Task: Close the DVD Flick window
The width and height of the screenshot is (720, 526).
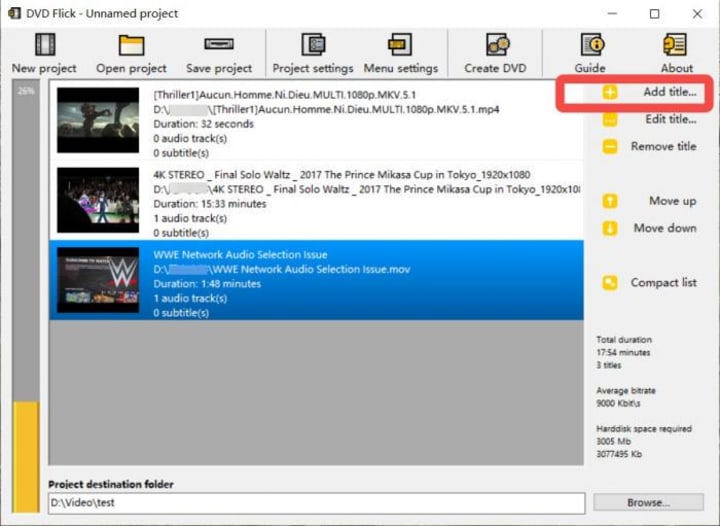Action: [x=697, y=14]
